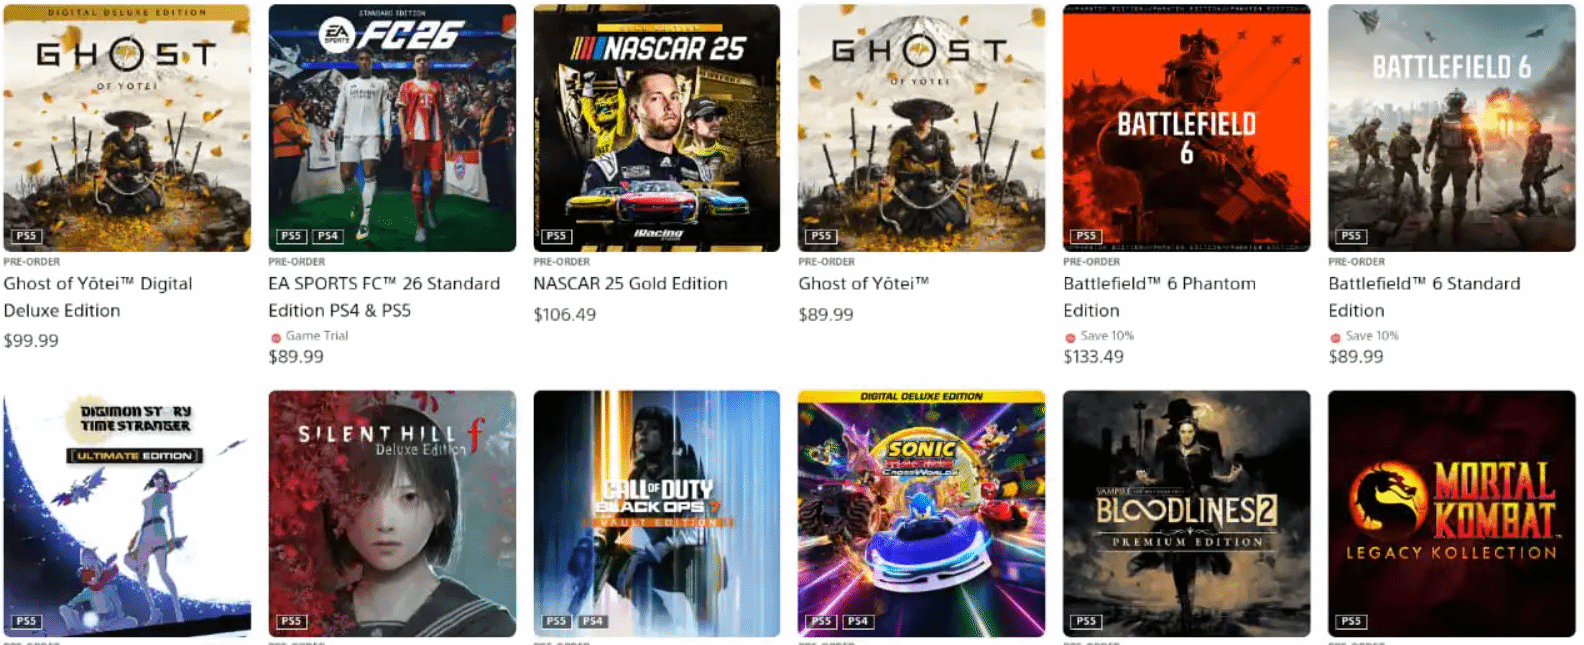Click the PS5 badge on the NASCAR 25 cover

(556, 236)
